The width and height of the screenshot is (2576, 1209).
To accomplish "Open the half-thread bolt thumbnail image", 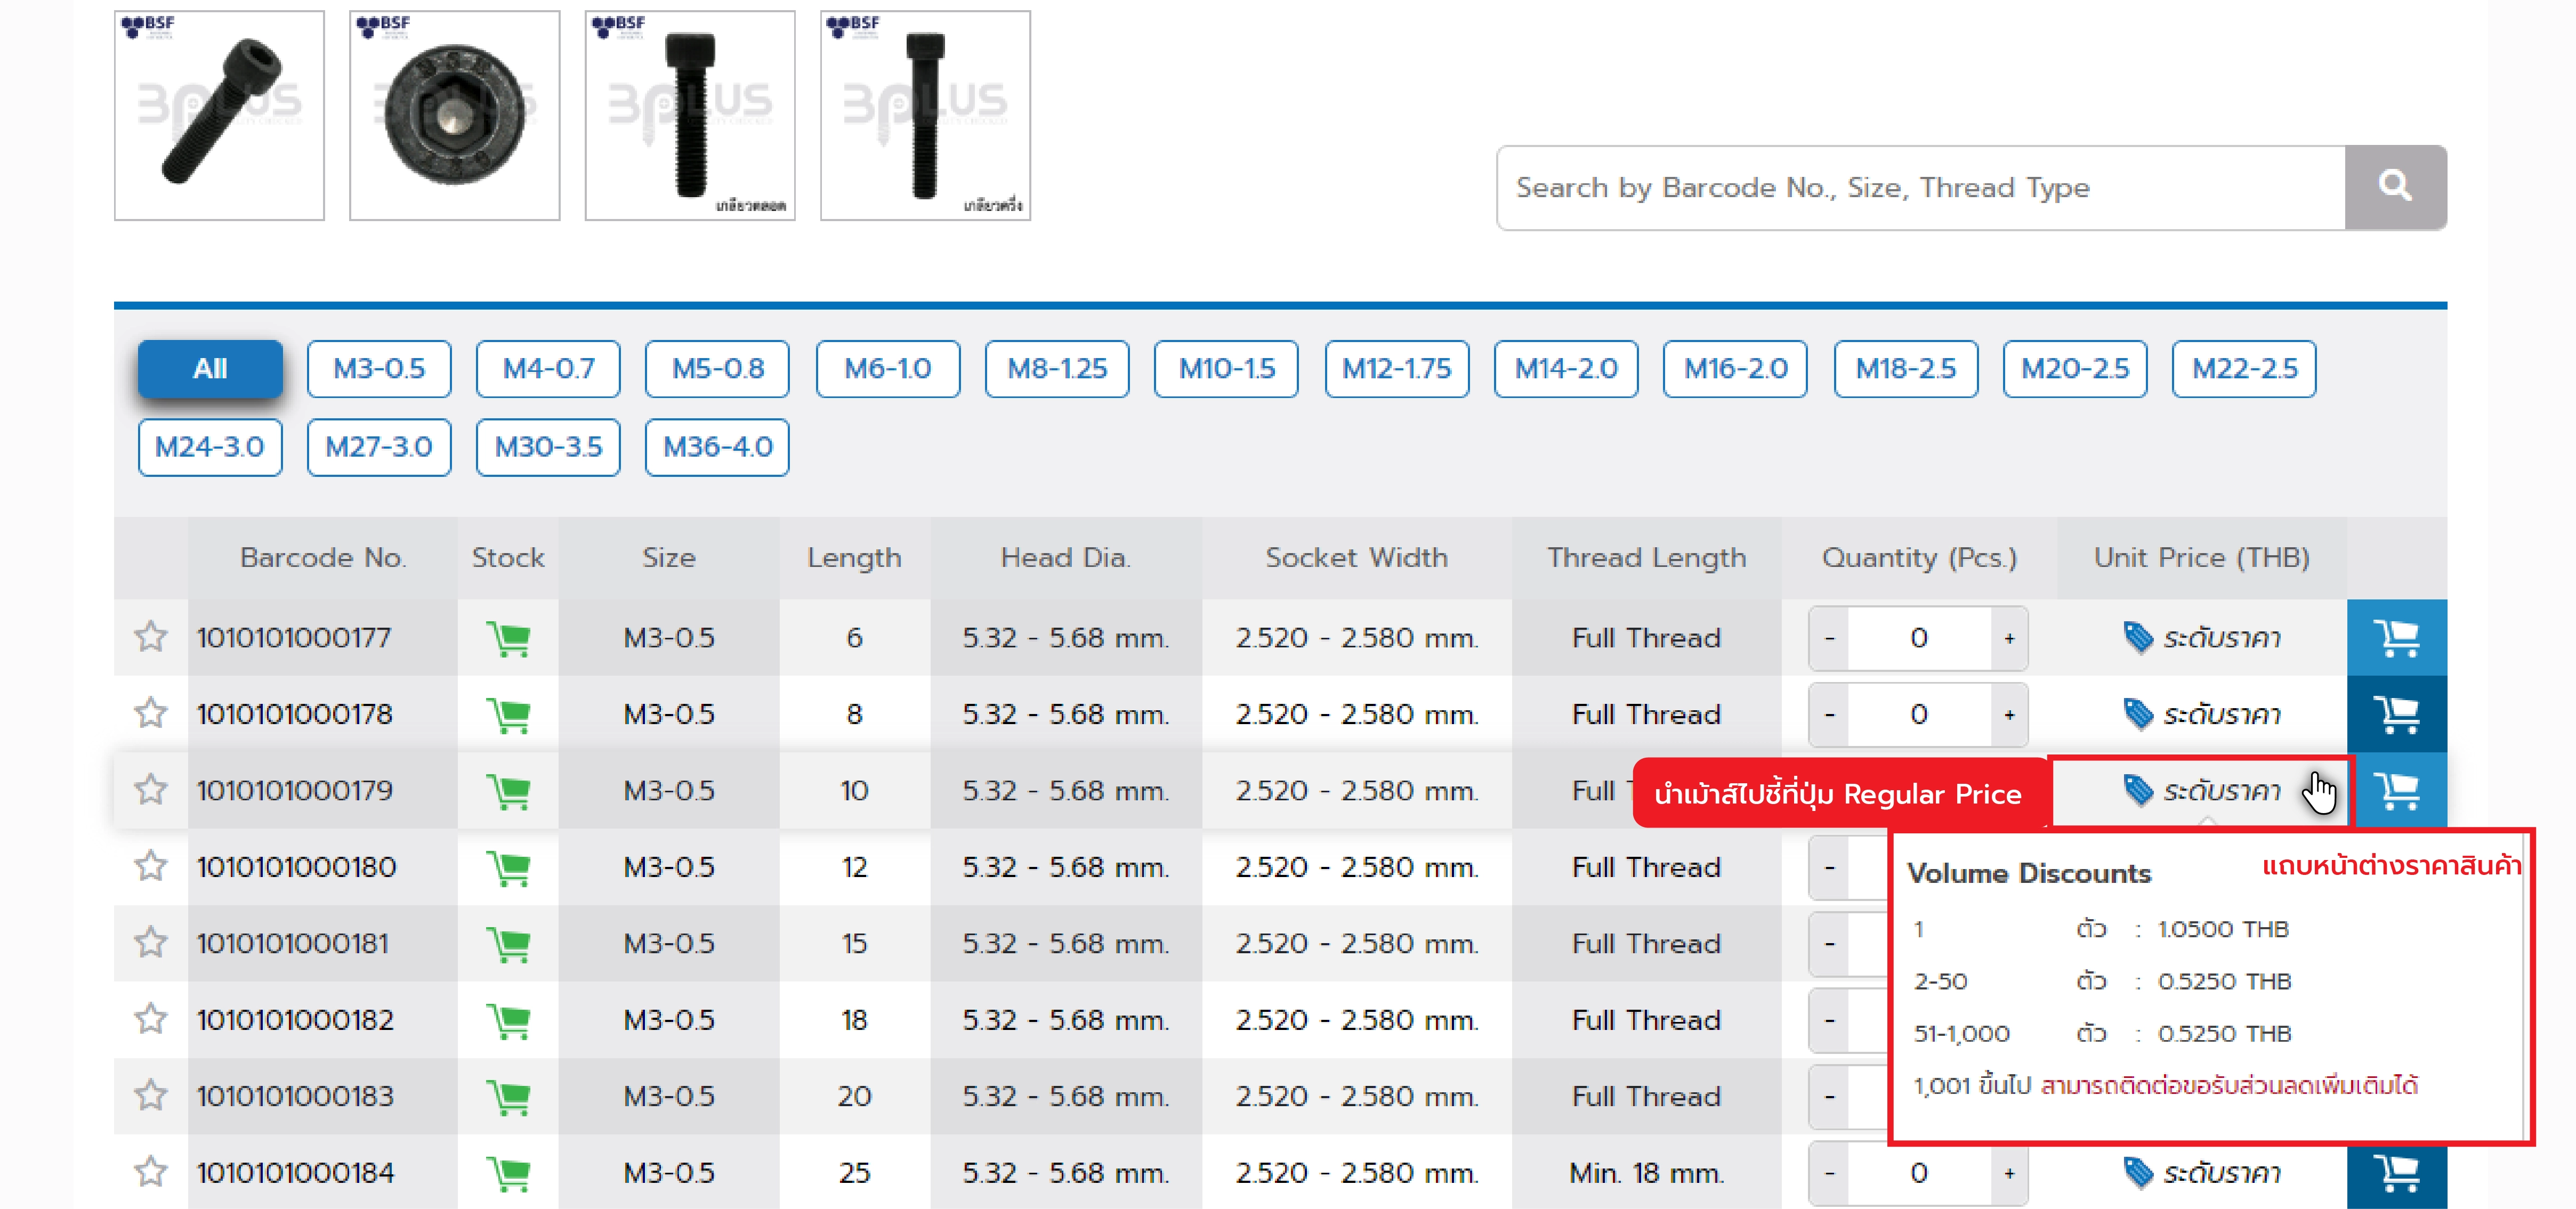I will tap(924, 115).
